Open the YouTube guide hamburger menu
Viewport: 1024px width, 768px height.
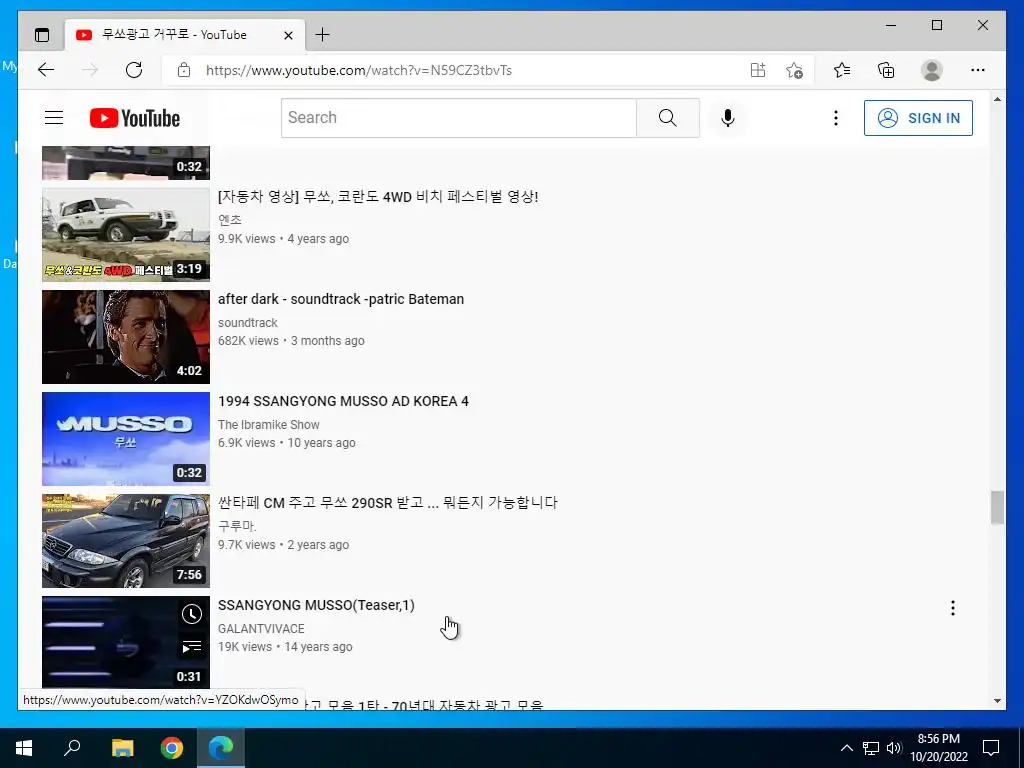click(54, 118)
